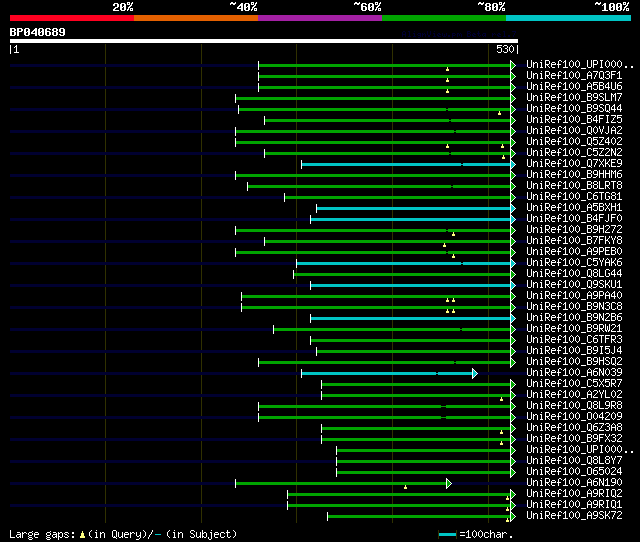Select the UniRef100_B9H272 label

574,230
